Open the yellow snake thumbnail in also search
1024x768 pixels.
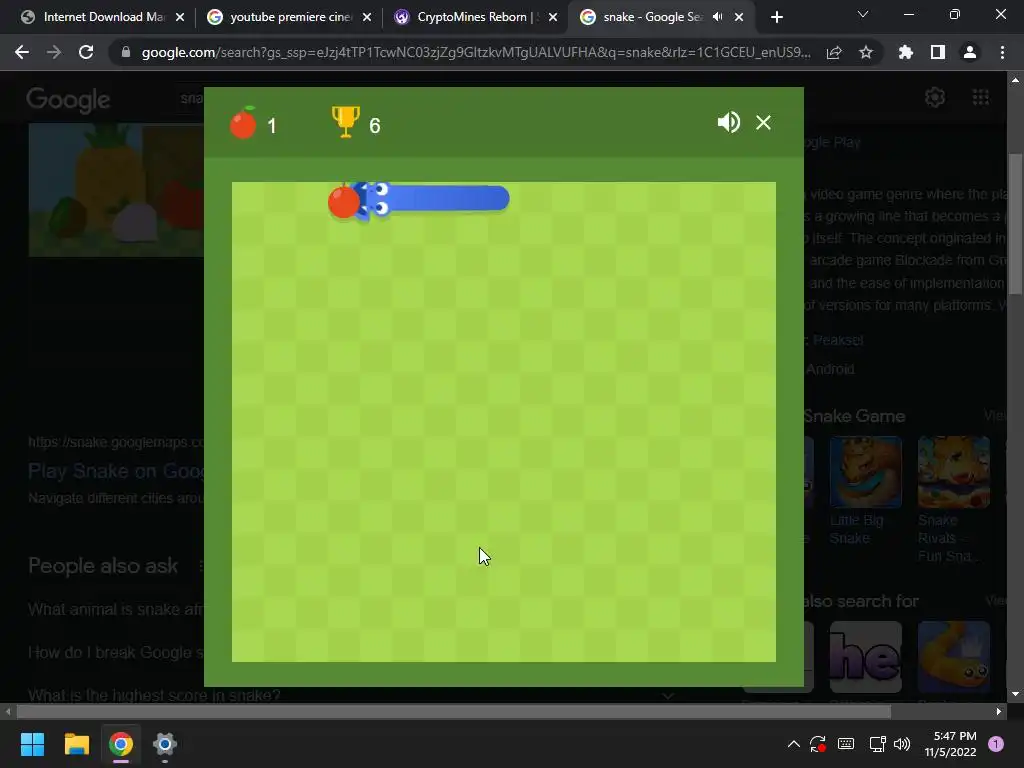pyautogui.click(x=953, y=657)
